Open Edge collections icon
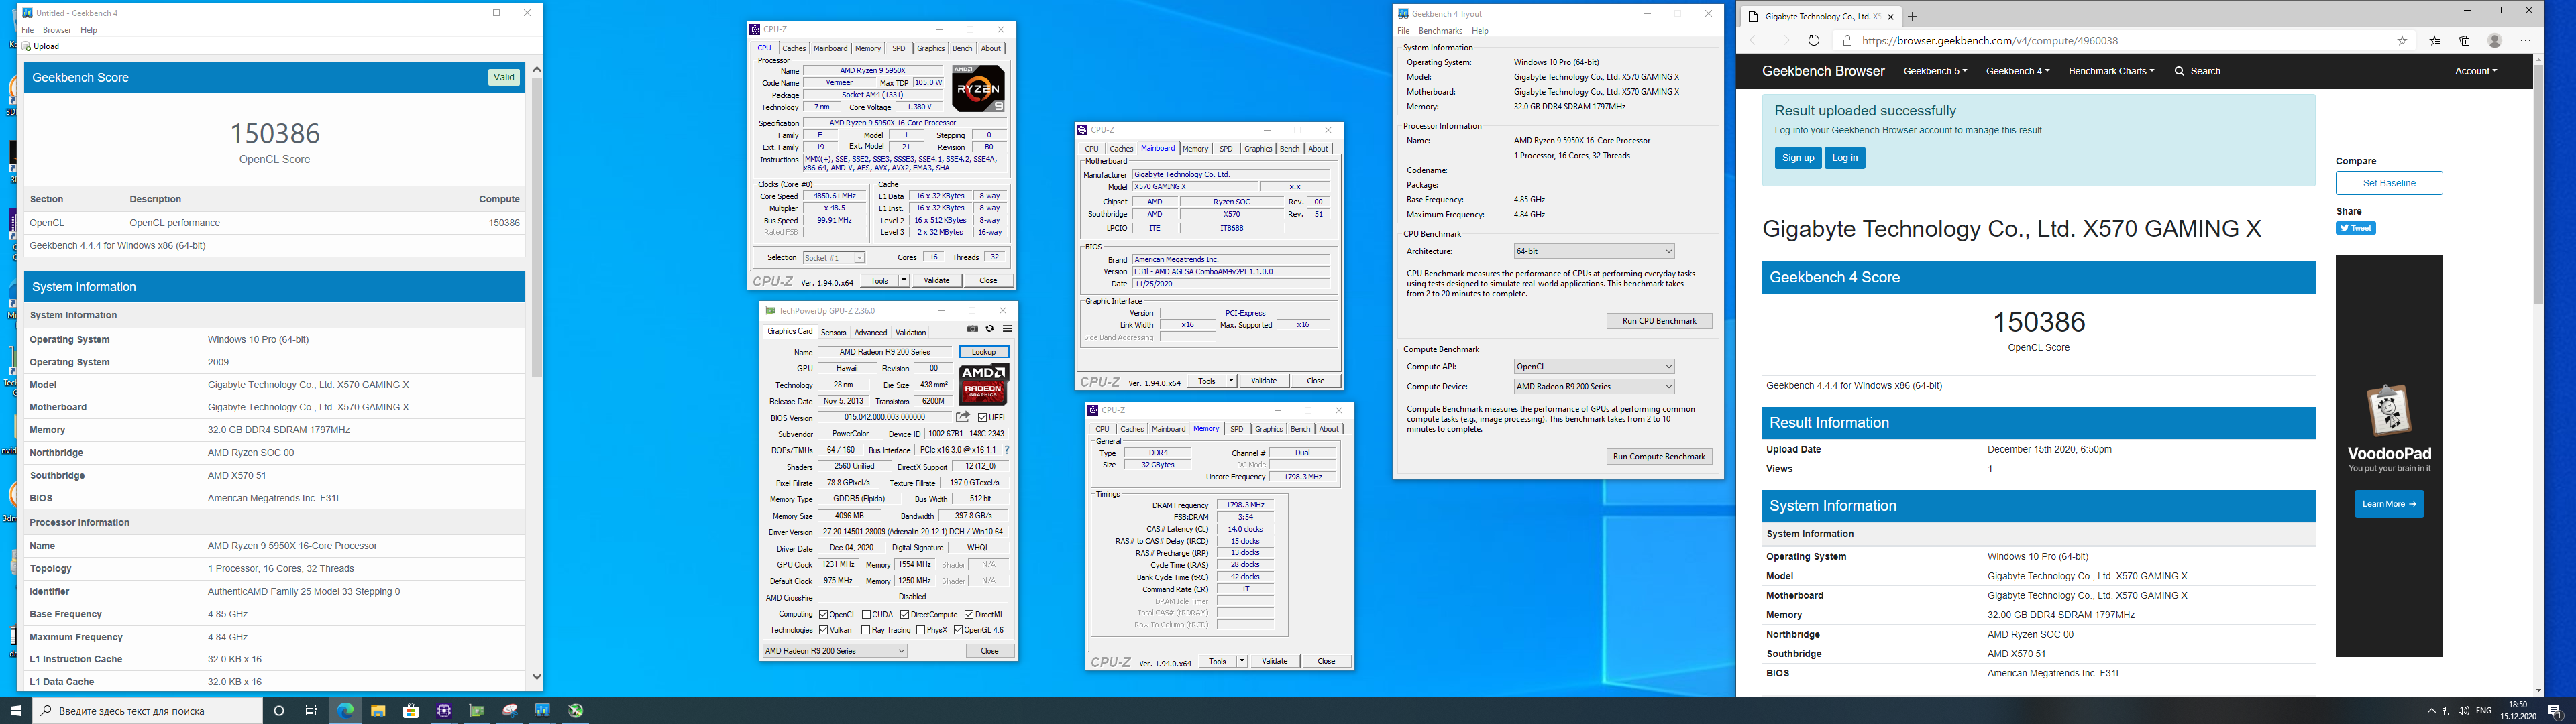 click(x=2465, y=41)
